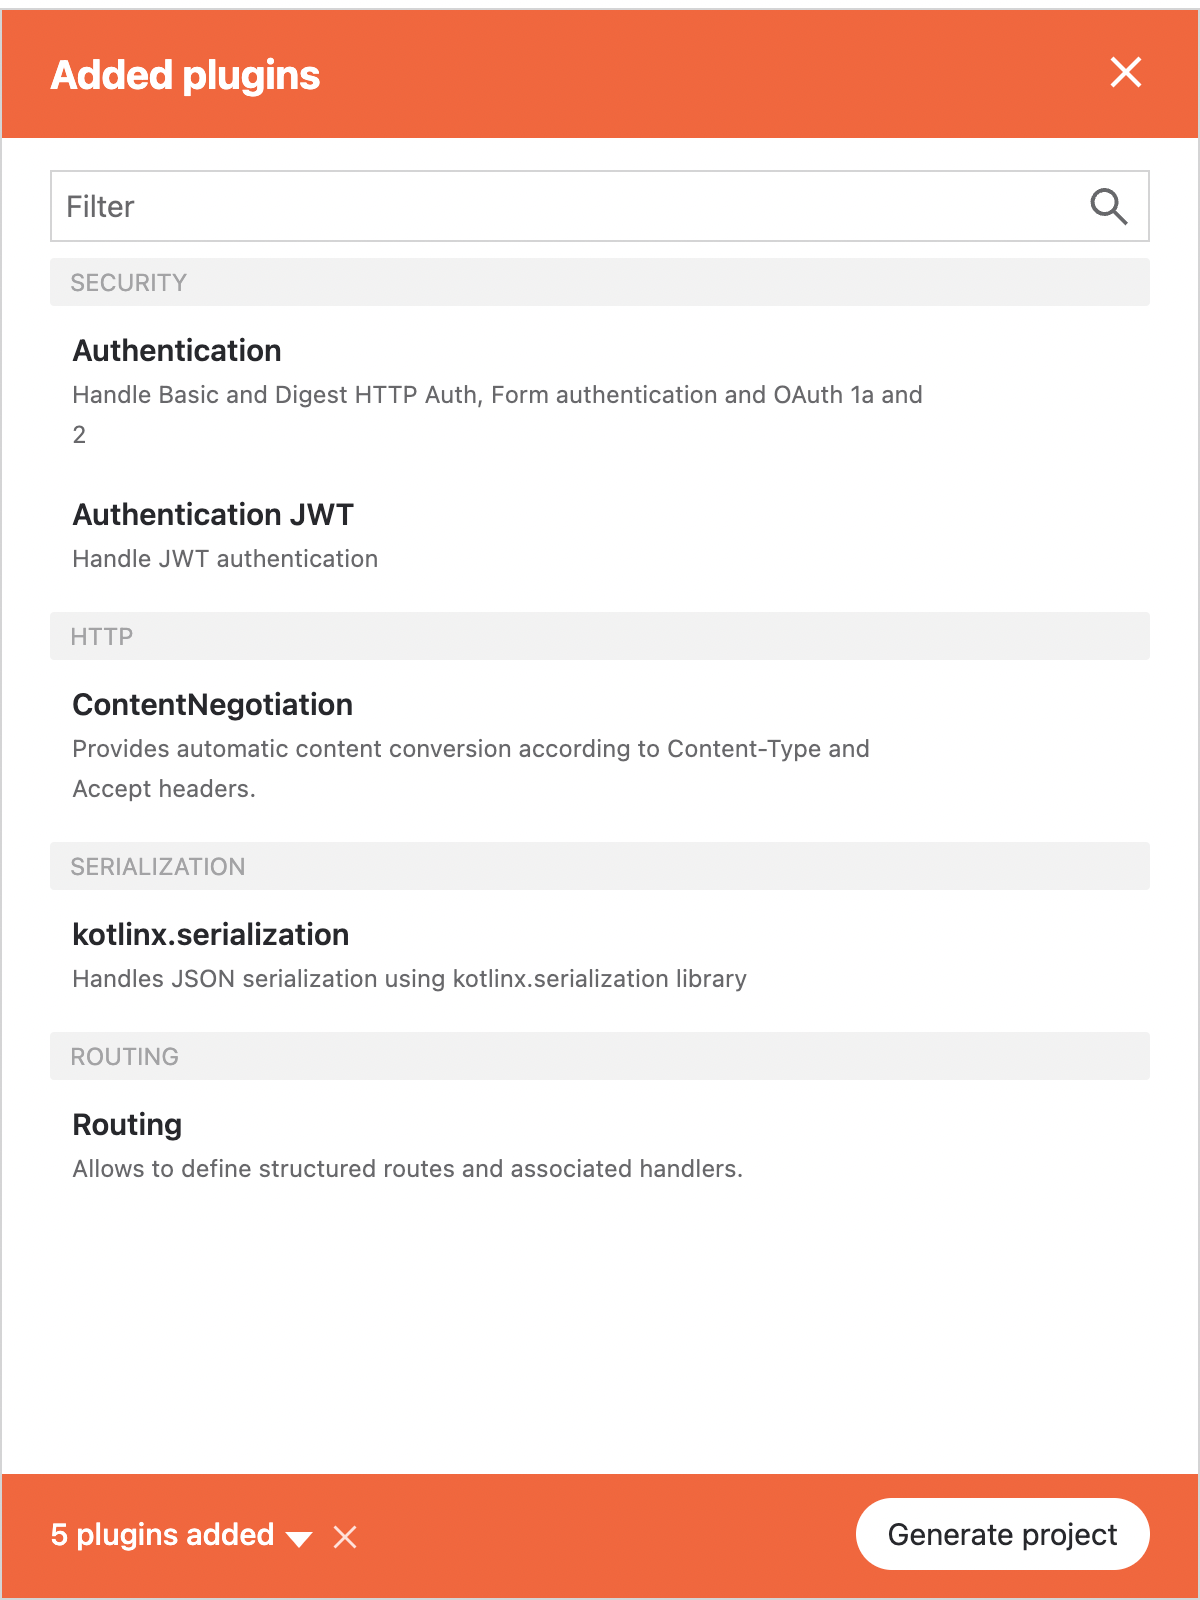Close the Added plugins dialog
The width and height of the screenshot is (1200, 1600).
pos(1126,72)
